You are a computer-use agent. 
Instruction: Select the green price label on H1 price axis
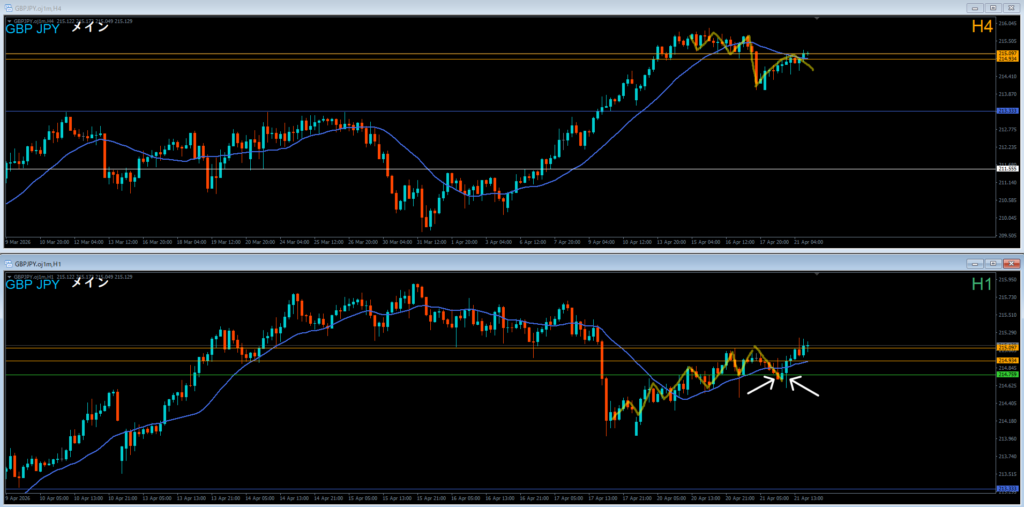click(1007, 375)
